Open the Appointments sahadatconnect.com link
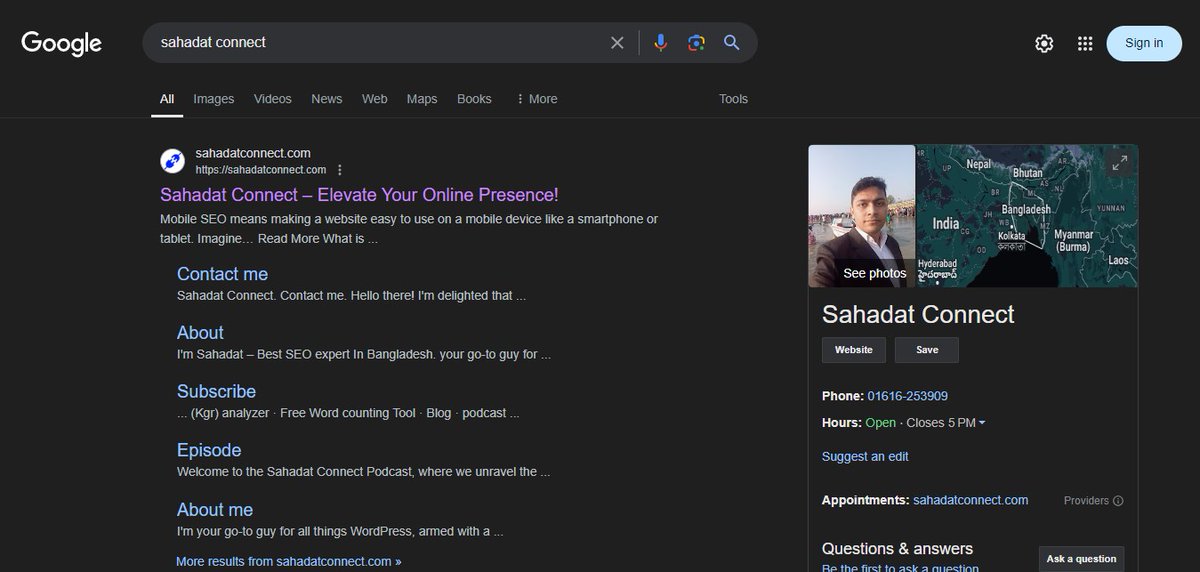 point(970,500)
